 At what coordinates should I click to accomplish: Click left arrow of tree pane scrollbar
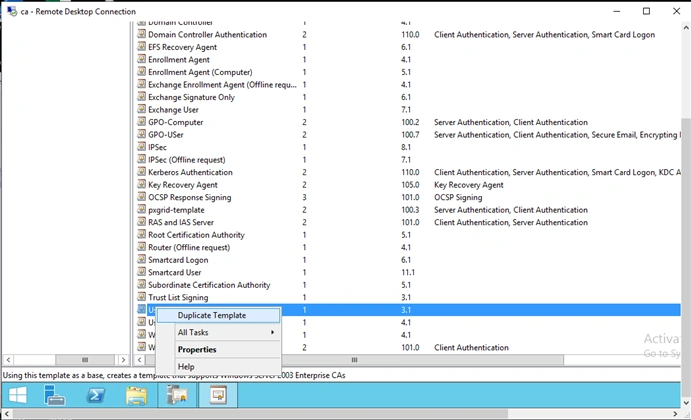[8, 360]
